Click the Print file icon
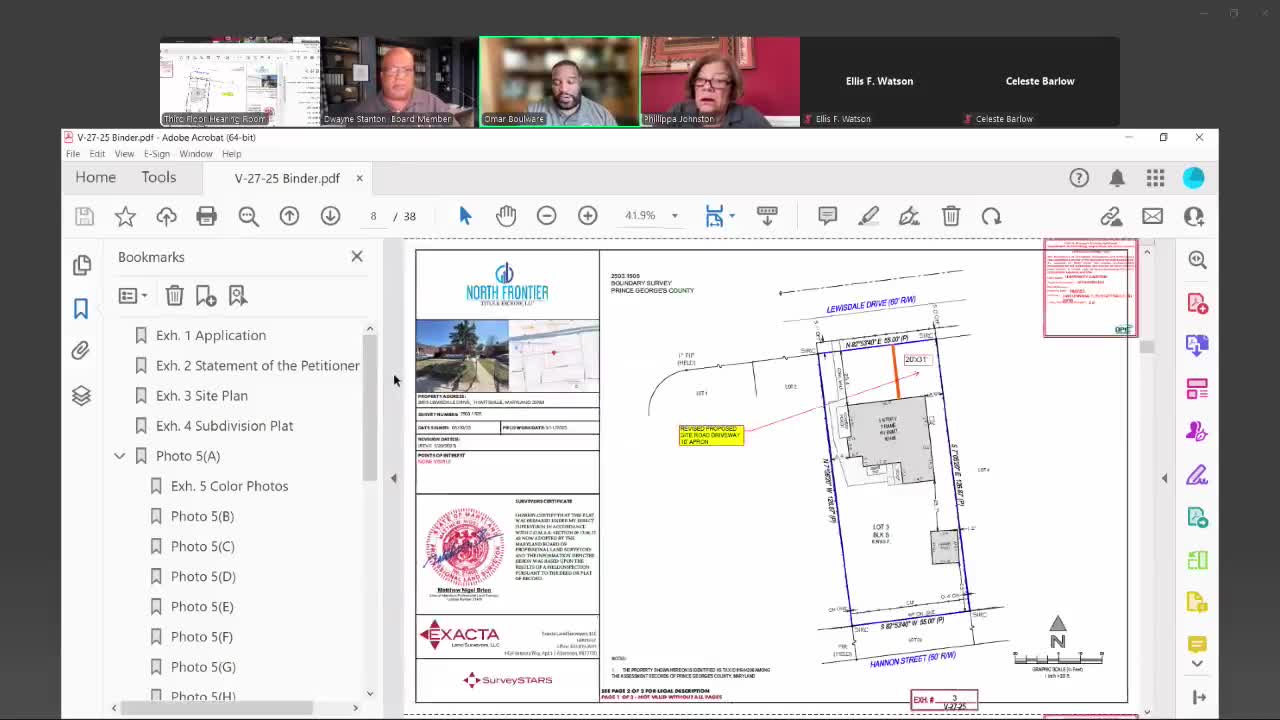 206,216
